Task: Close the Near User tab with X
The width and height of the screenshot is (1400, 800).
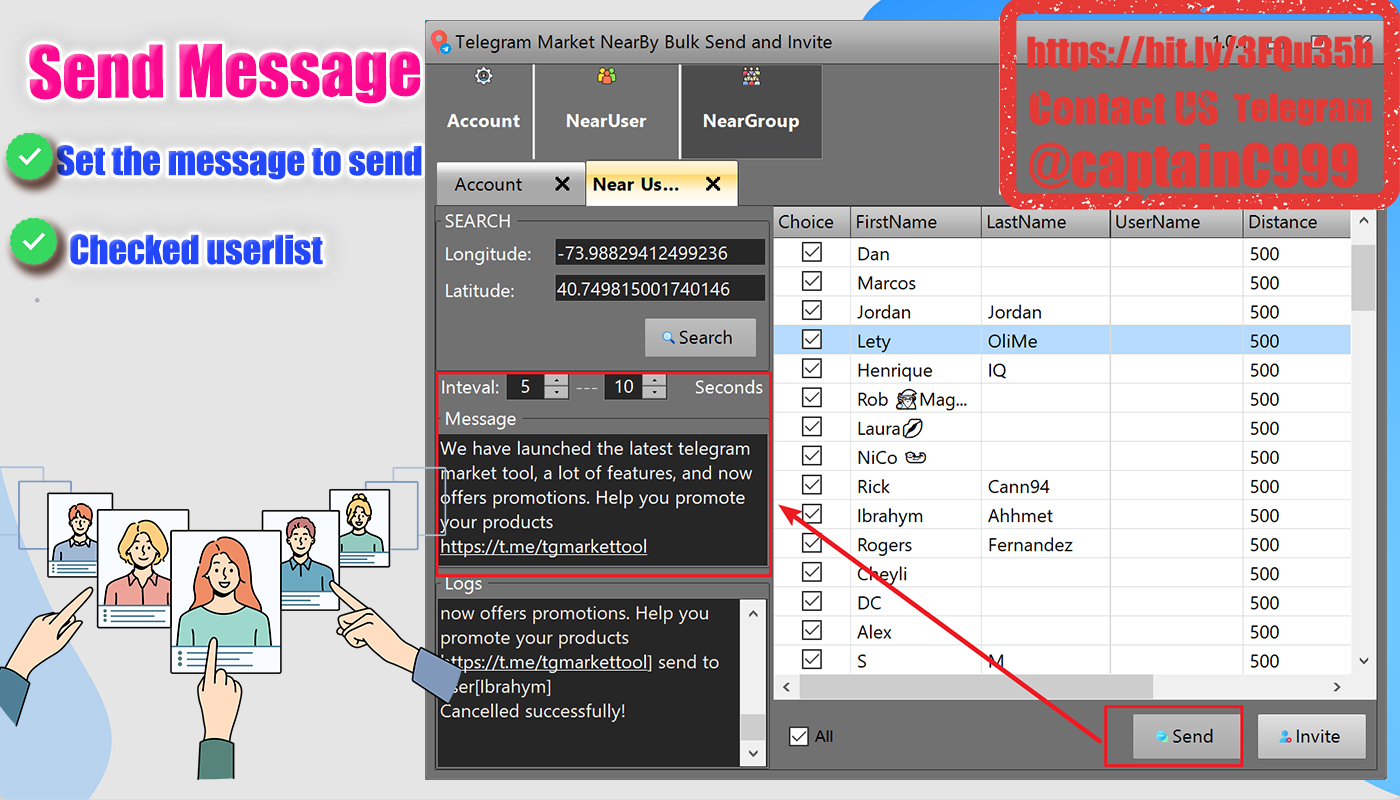Action: (x=713, y=184)
